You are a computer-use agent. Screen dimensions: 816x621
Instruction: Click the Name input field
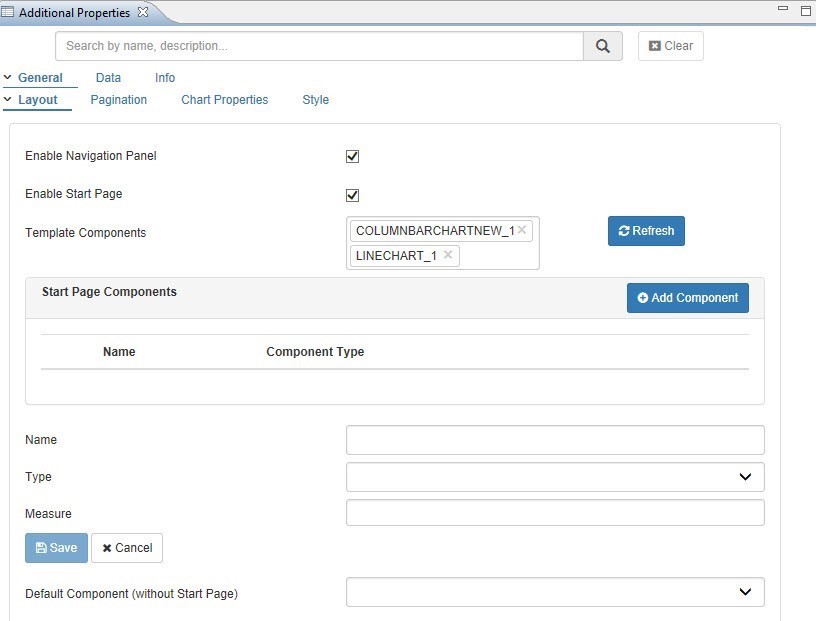click(x=555, y=440)
